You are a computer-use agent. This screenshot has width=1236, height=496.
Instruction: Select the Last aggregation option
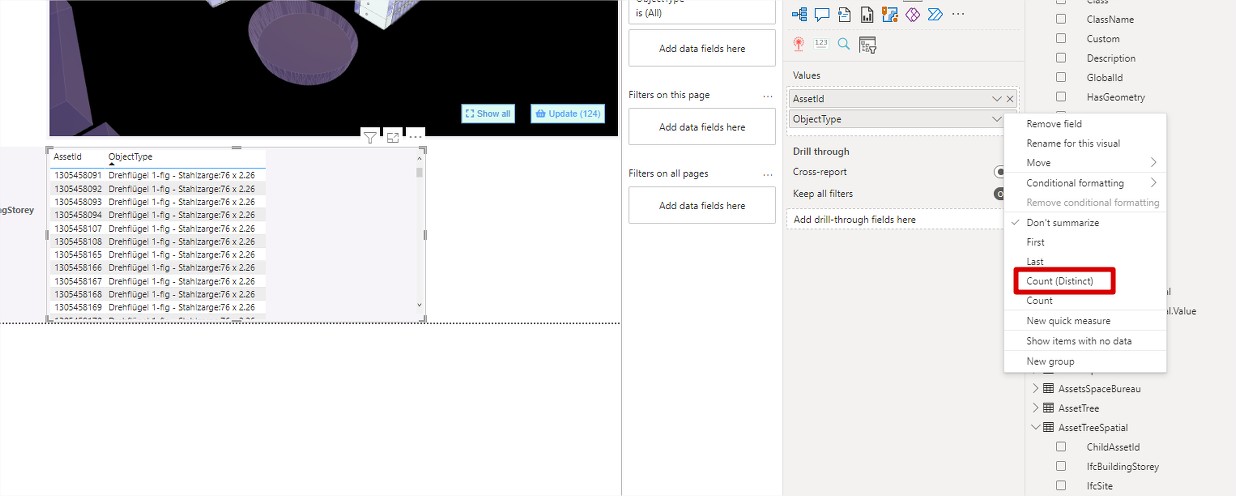click(x=1085, y=262)
